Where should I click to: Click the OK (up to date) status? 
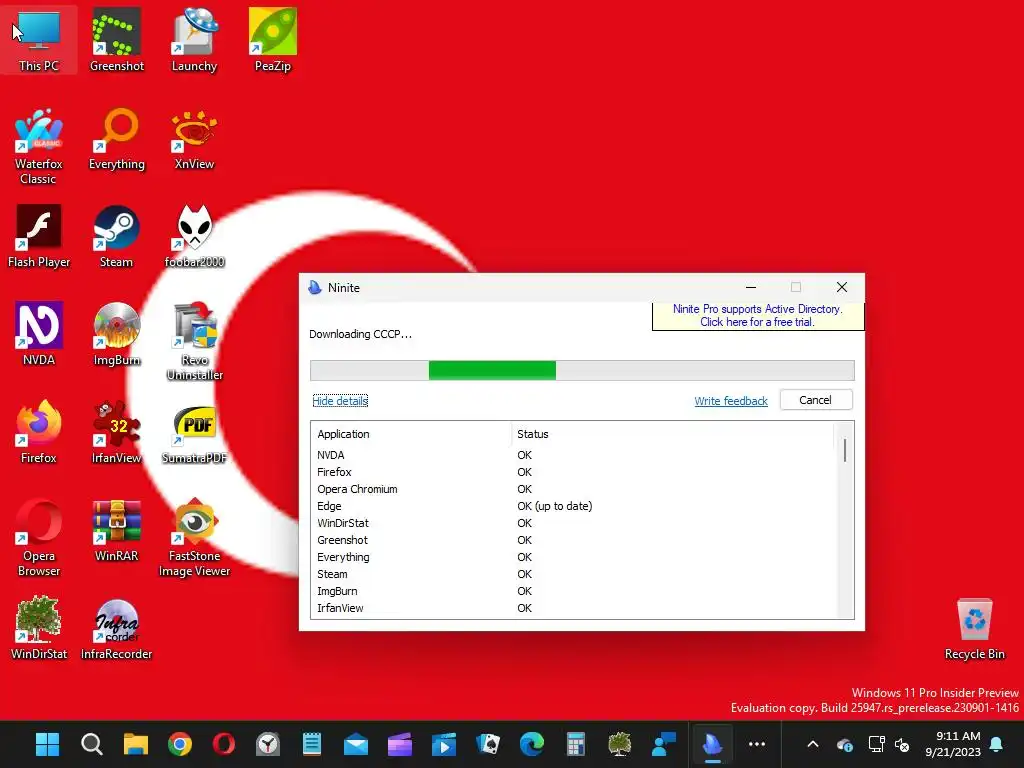coord(554,506)
